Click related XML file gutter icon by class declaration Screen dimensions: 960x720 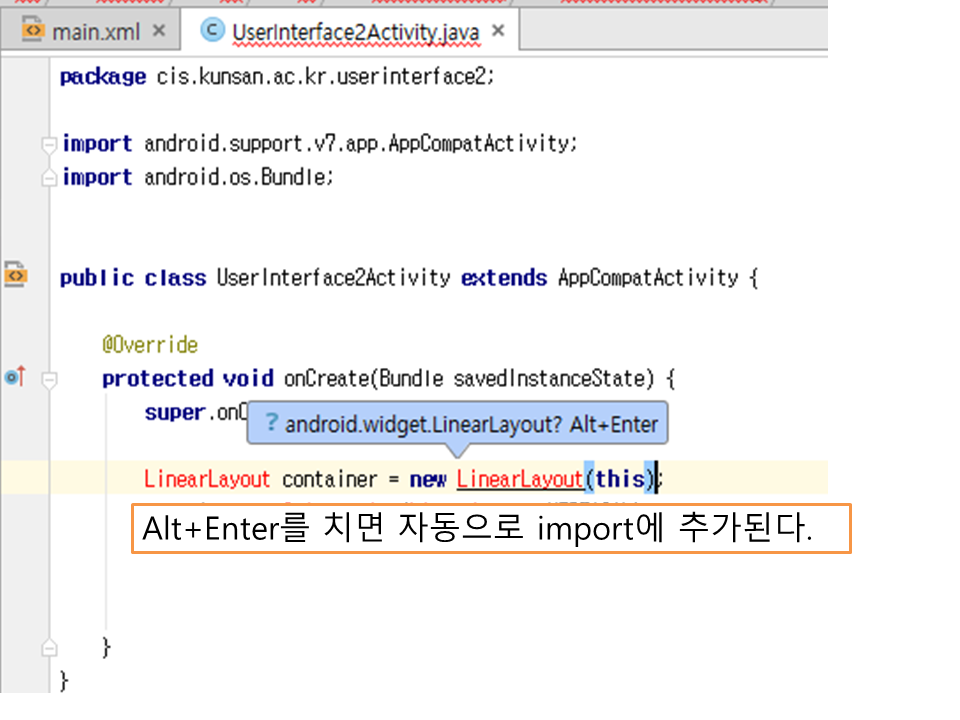point(16,273)
